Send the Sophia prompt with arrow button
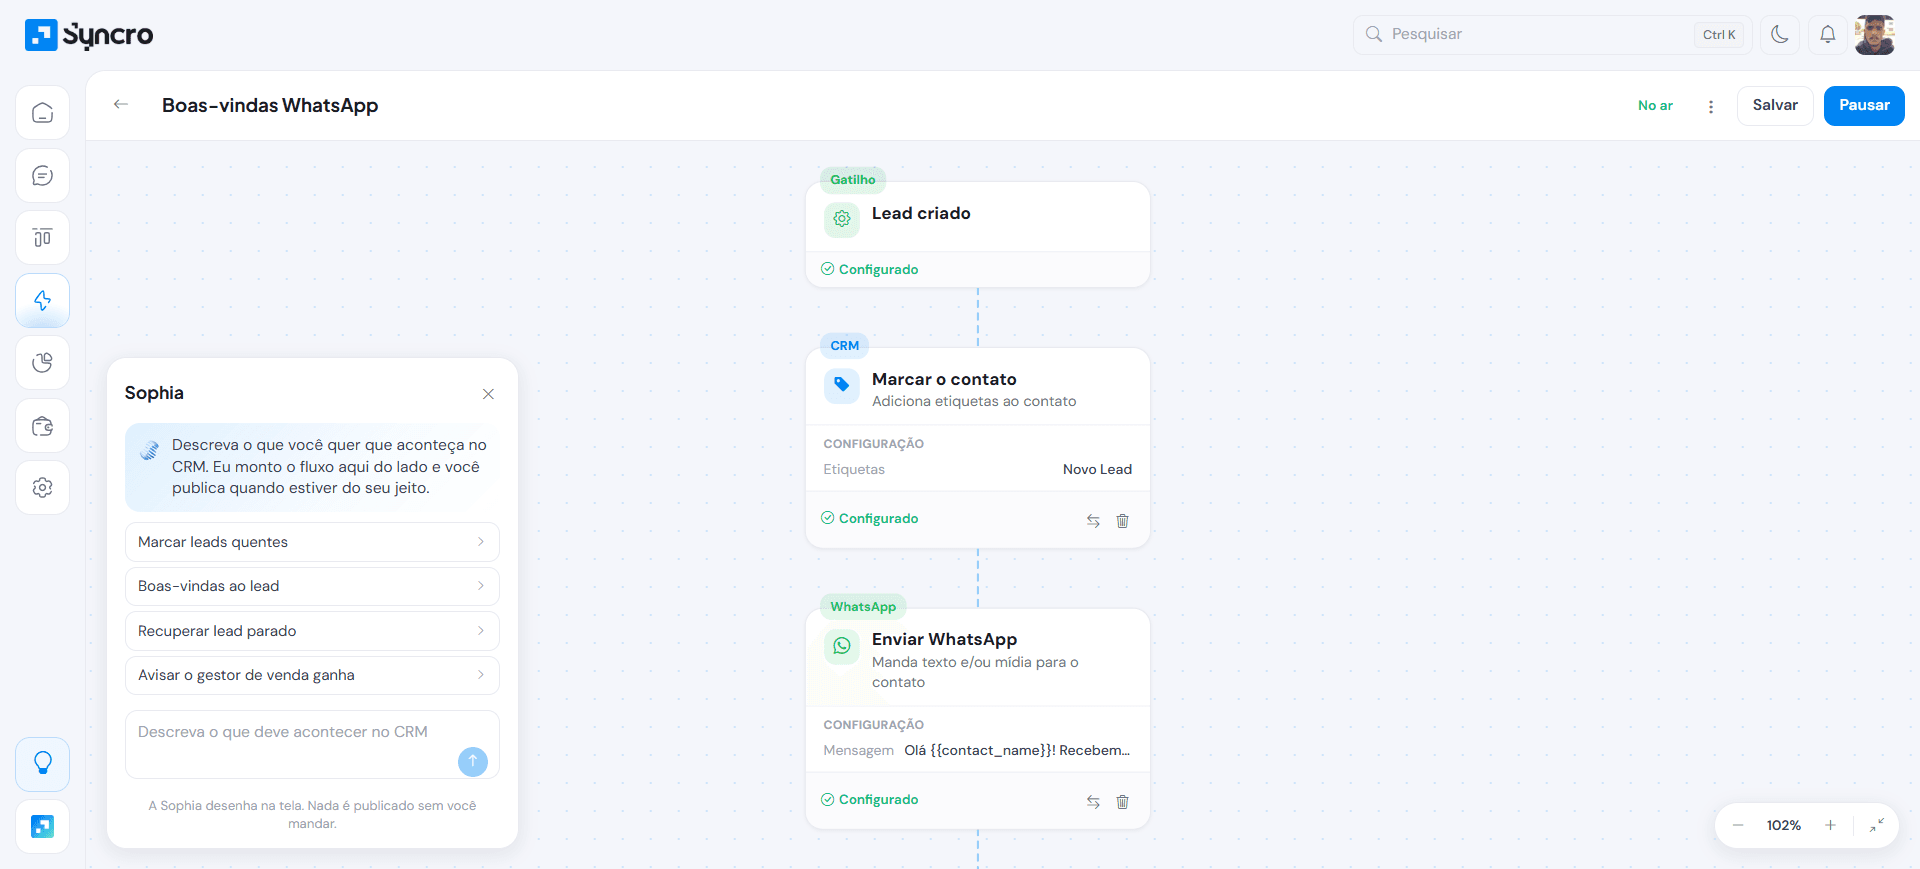 click(x=473, y=762)
